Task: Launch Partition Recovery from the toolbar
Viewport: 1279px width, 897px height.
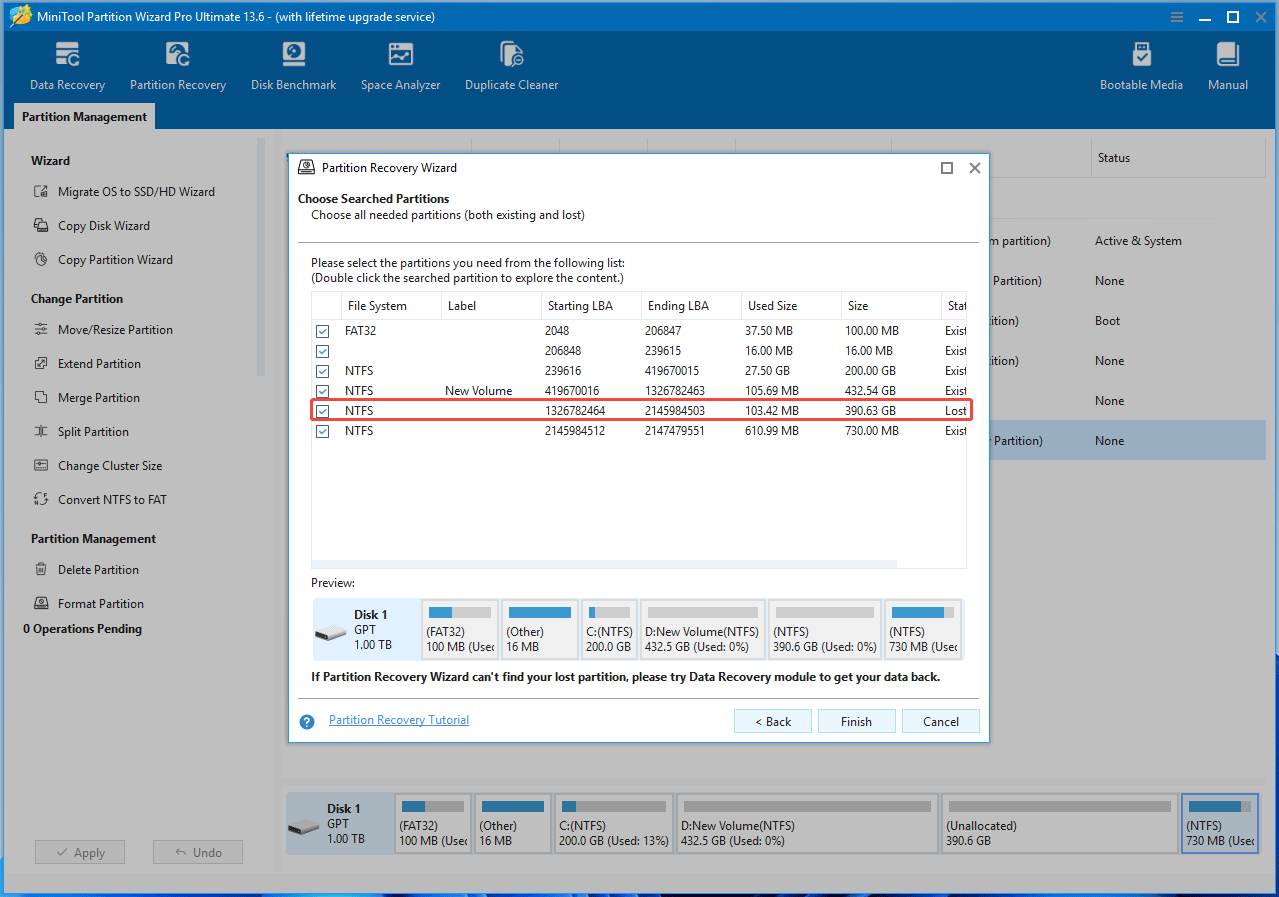Action: click(x=178, y=67)
